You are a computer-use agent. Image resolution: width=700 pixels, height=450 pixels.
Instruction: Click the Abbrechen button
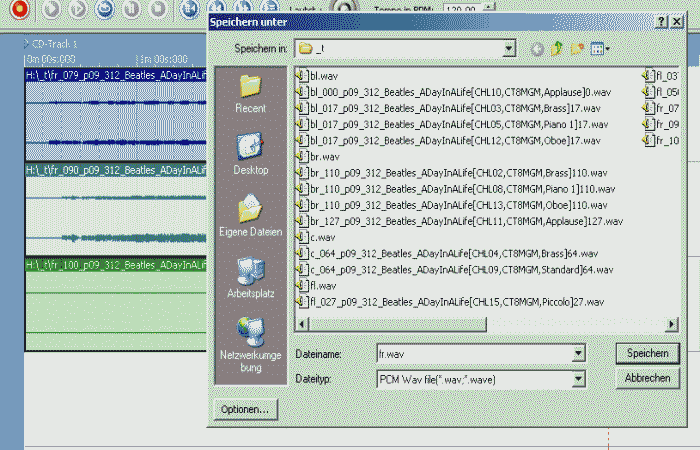pyautogui.click(x=647, y=379)
